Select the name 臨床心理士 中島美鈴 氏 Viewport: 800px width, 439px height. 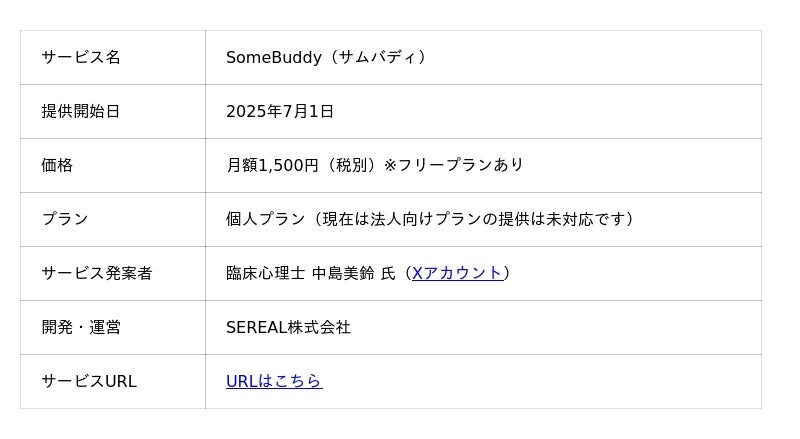click(x=310, y=273)
